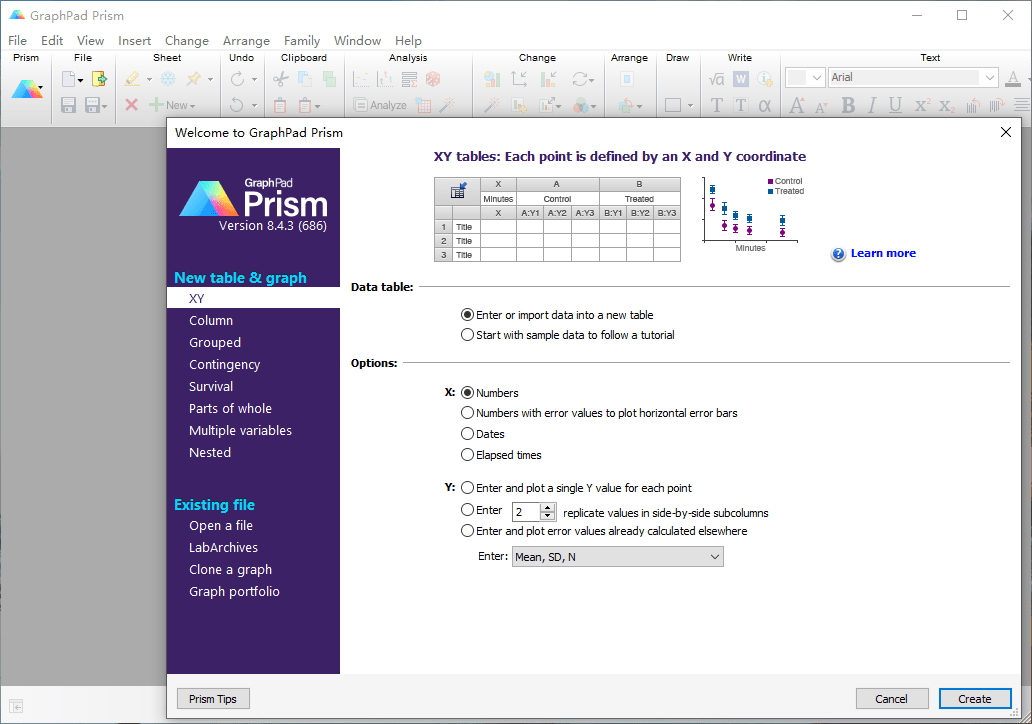Select X option 'Dates'
The height and width of the screenshot is (724, 1032).
tap(467, 434)
